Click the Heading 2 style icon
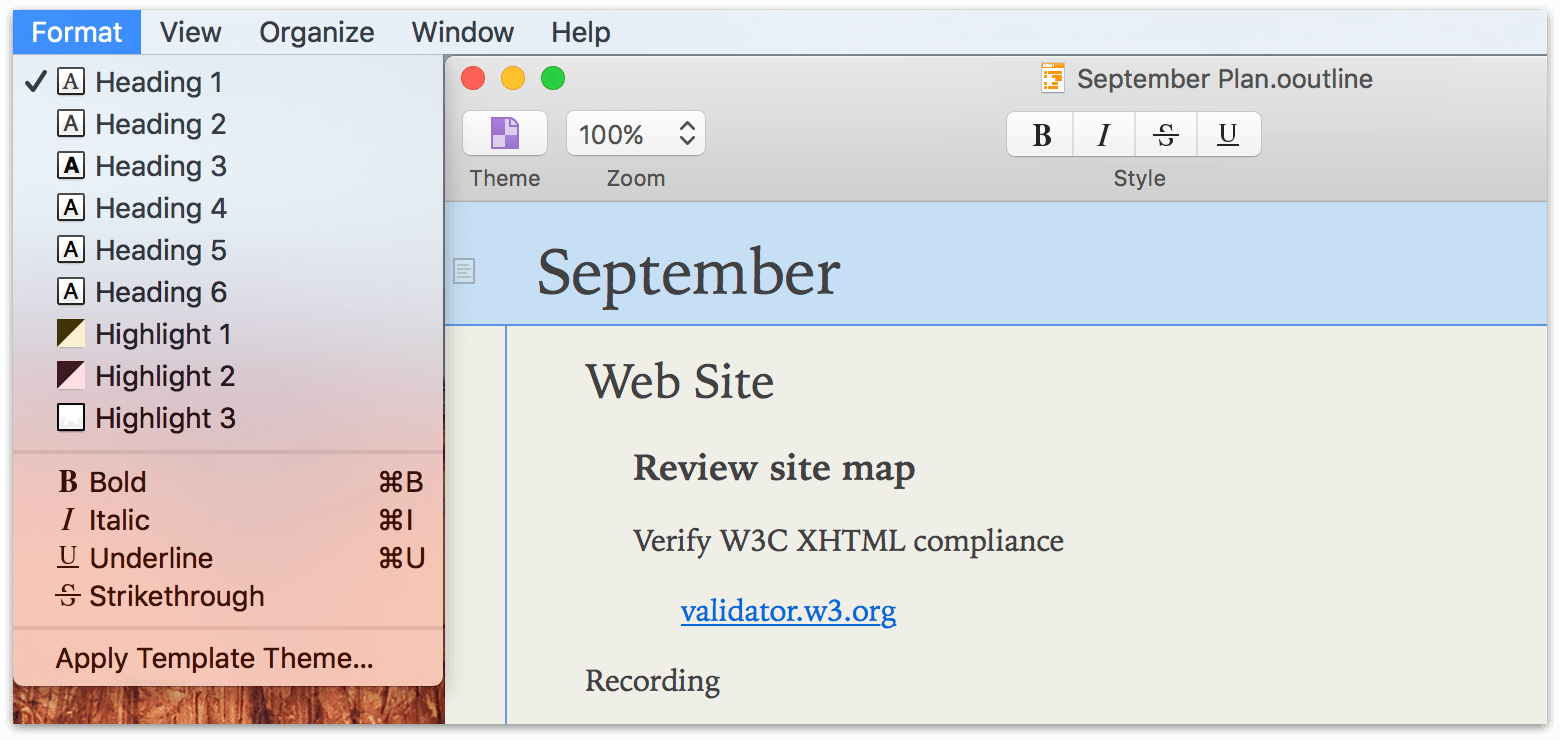The height and width of the screenshot is (740, 1560). [x=71, y=124]
